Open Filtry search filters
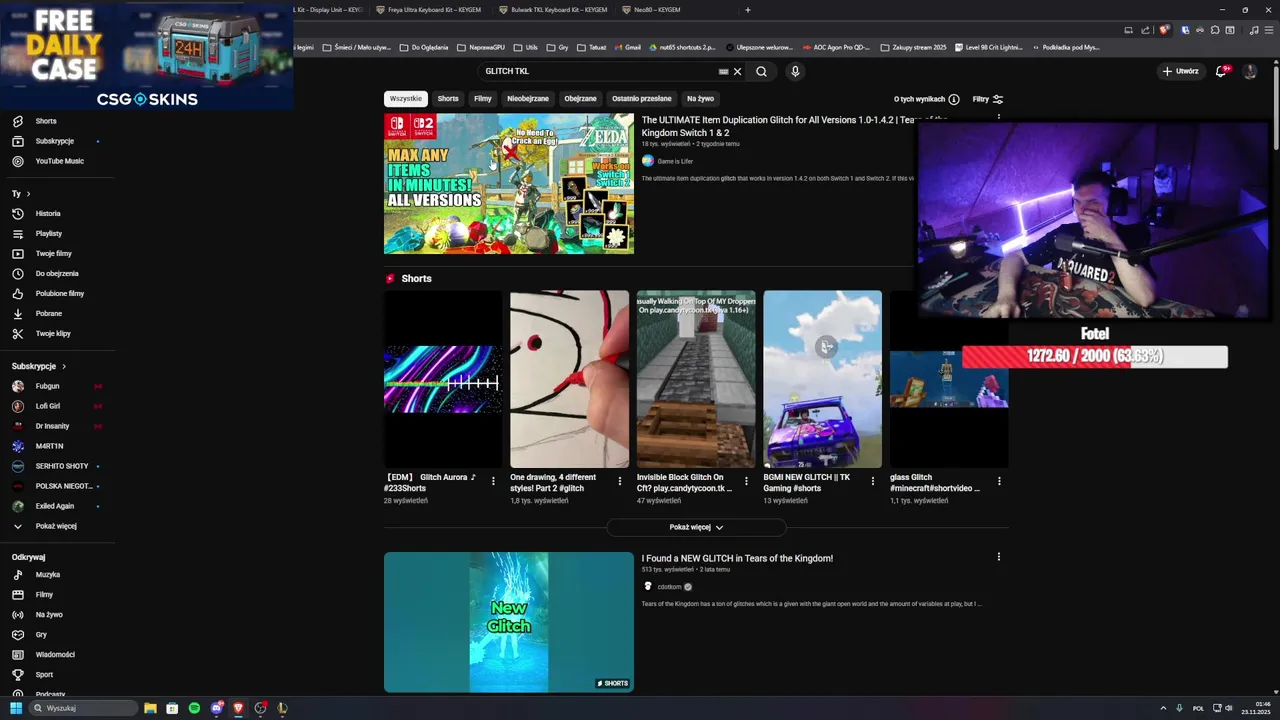Image resolution: width=1280 pixels, height=720 pixels. (x=988, y=99)
